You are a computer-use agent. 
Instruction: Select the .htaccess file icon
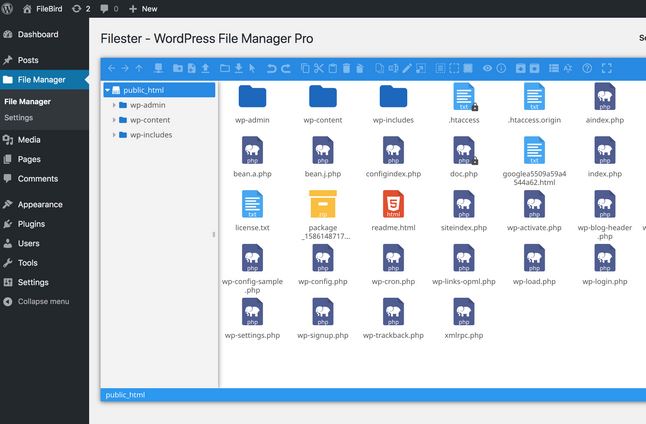[x=464, y=97]
